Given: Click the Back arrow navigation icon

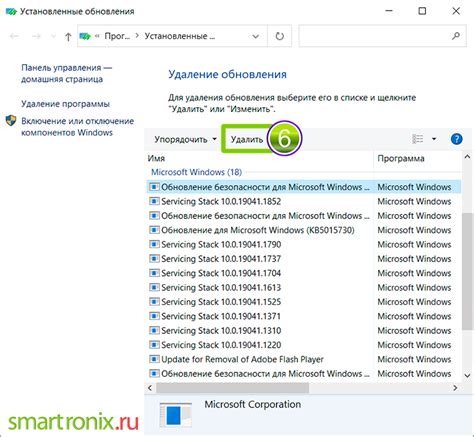Looking at the screenshot, I should click(14, 36).
